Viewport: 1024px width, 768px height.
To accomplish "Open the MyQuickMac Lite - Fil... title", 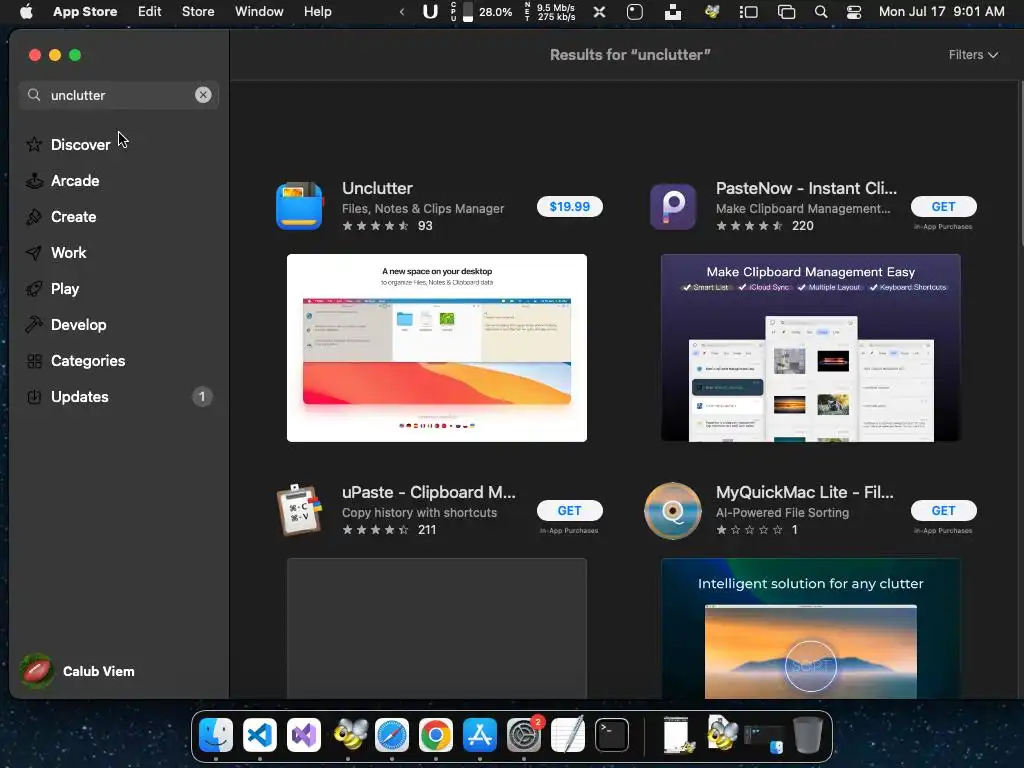I will 805,492.
